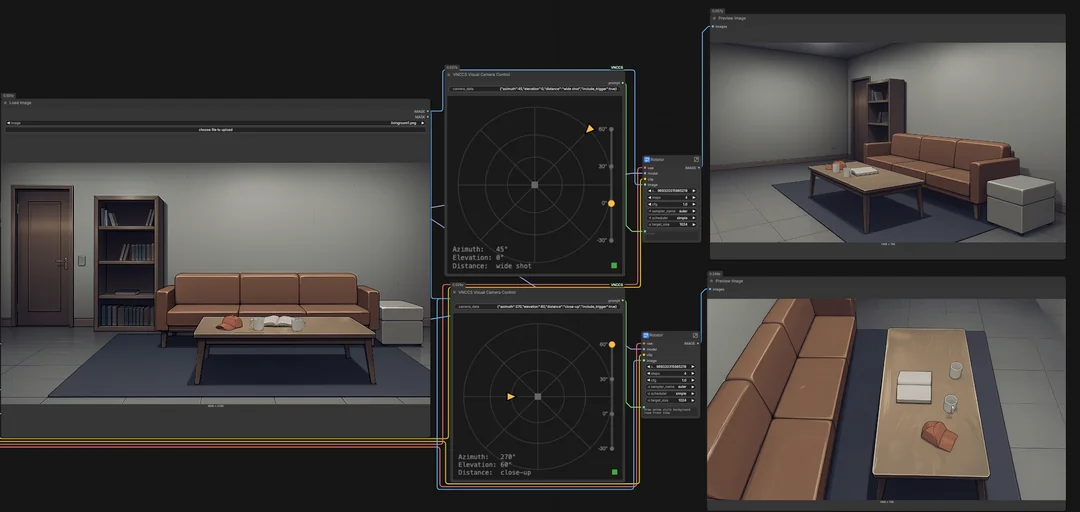Set elevation to 30° in lower camera node
Screen dimensions: 1080x512
point(612,379)
